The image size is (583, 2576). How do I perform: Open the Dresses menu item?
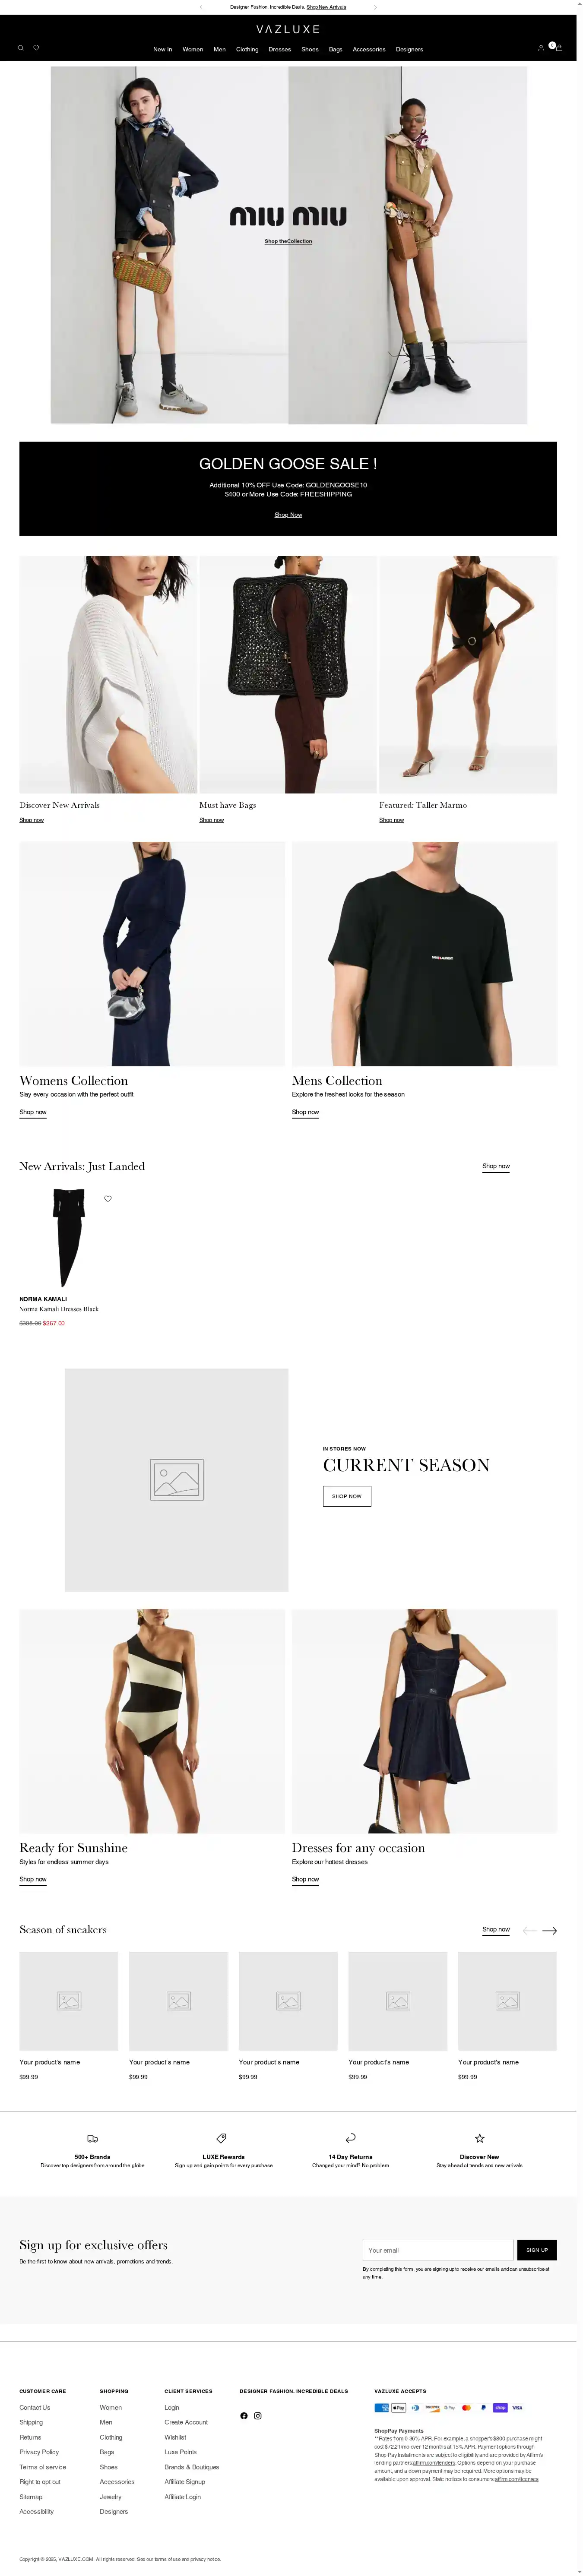coord(280,49)
